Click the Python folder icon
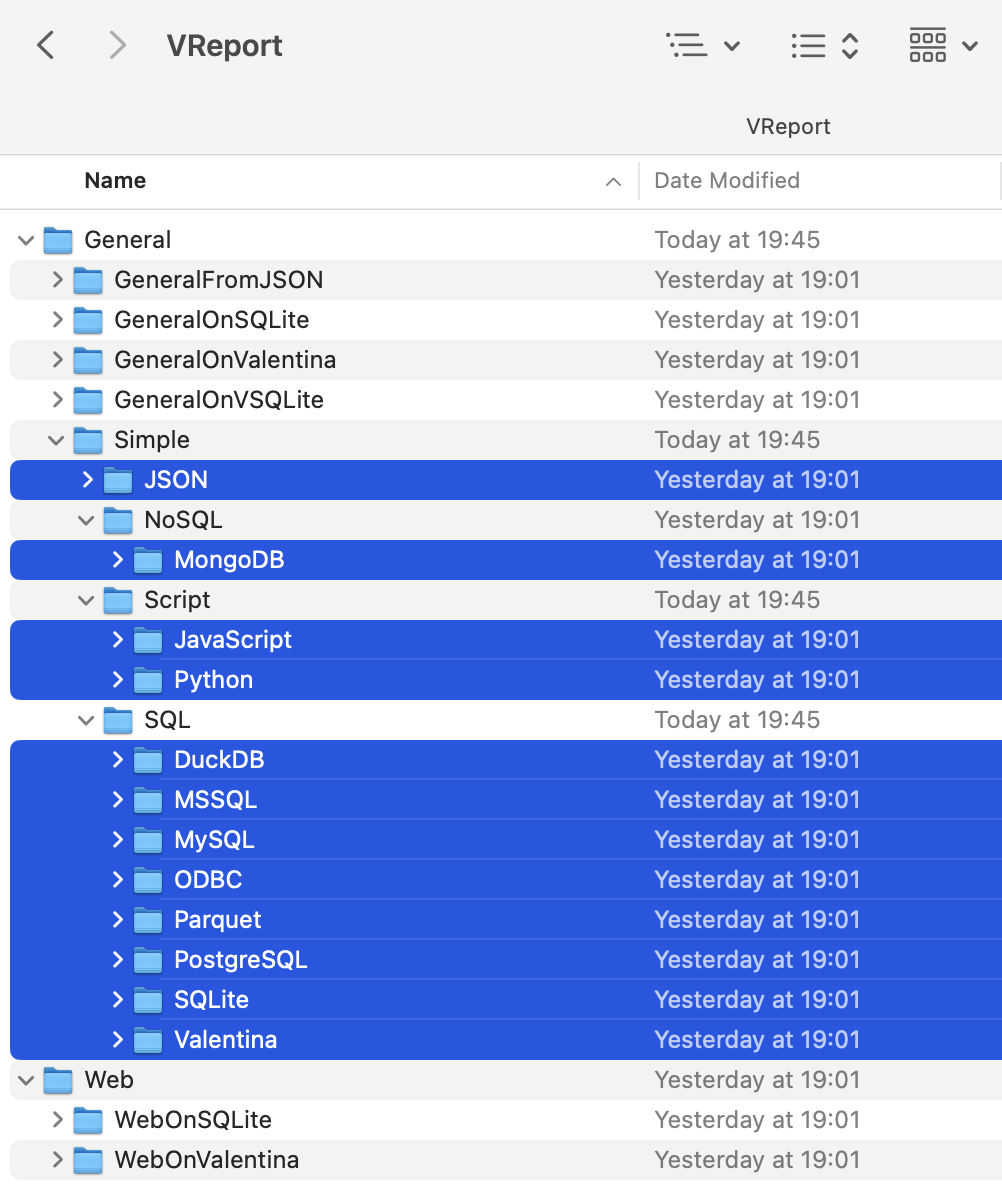Image resolution: width=1002 pixels, height=1192 pixels. (148, 680)
